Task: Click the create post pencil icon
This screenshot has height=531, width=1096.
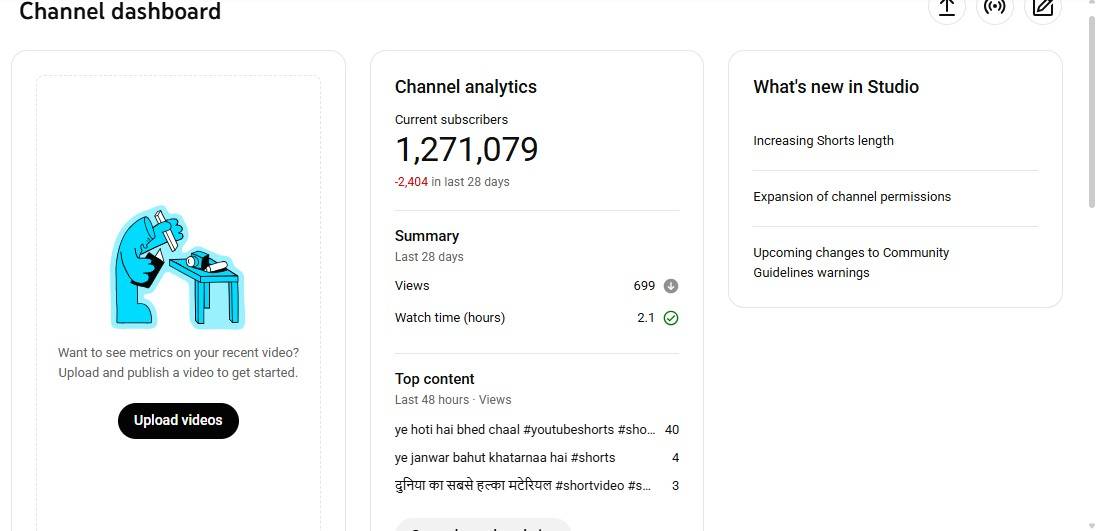Action: tap(1042, 8)
